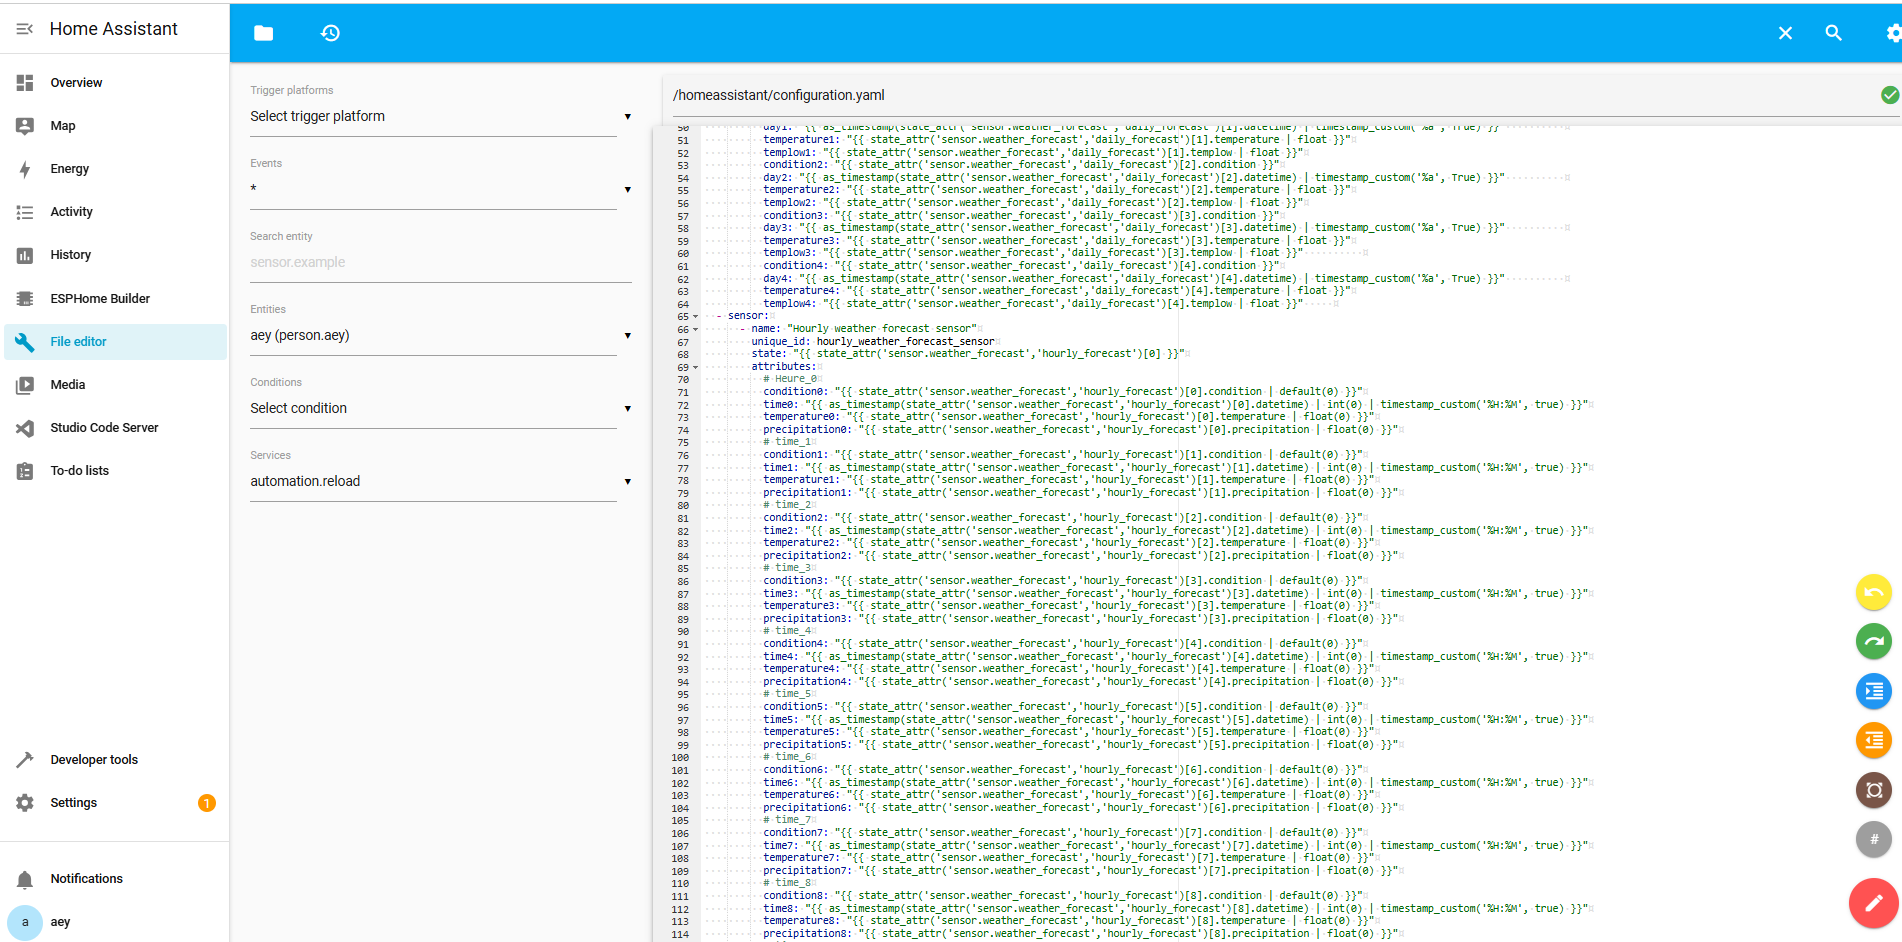This screenshot has width=1902, height=942.
Task: Collapse the fold arrow at line 65
Action: click(x=696, y=317)
